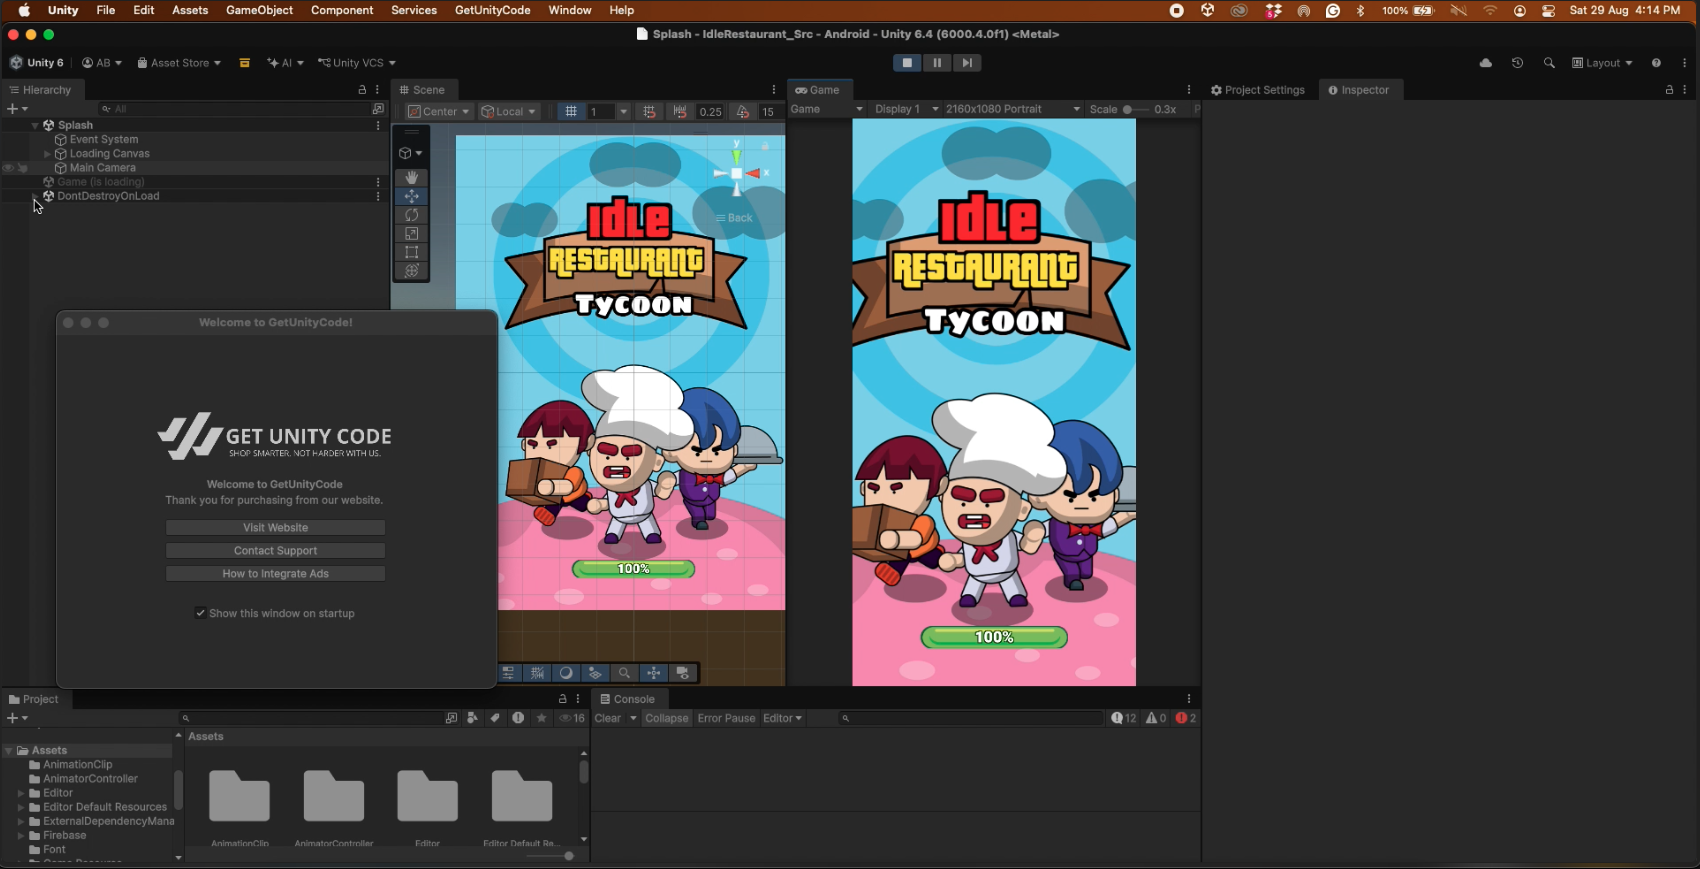Expand the Loading Canvas object
Screen dimensions: 1700x869
point(47,154)
